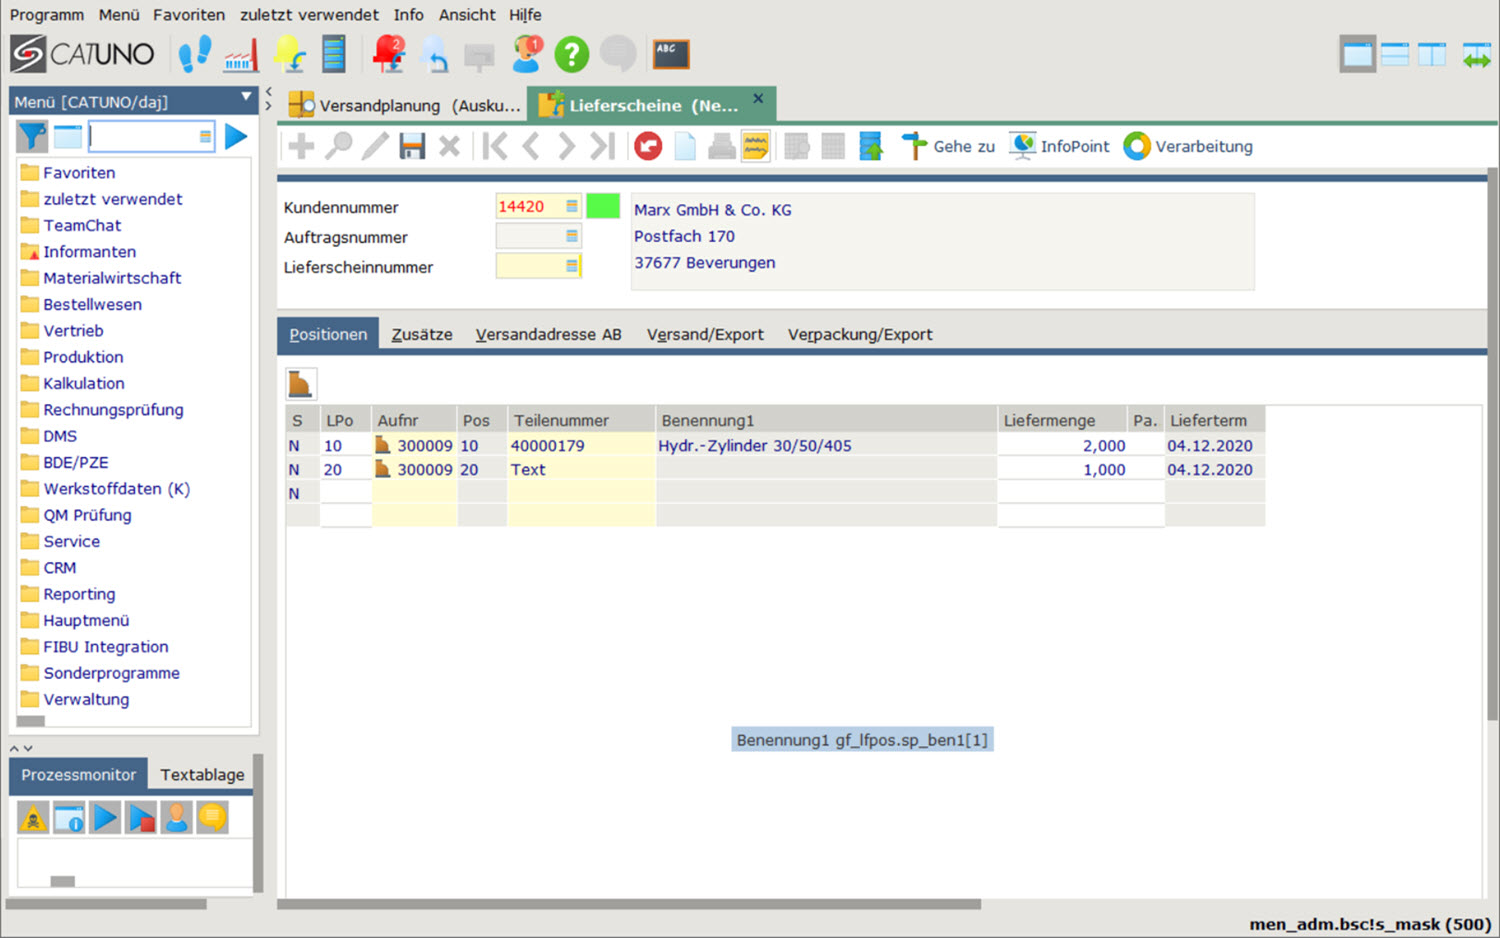
Task: Click the green status box beside Kundennummer
Action: point(603,206)
